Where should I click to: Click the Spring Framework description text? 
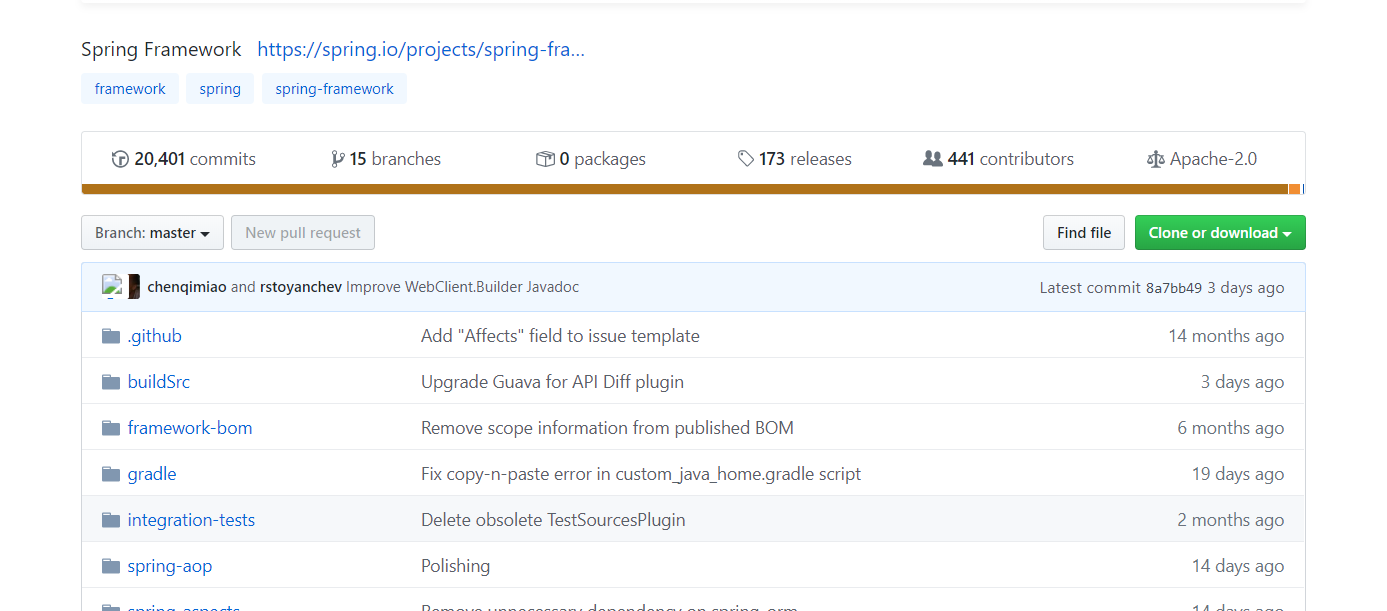pyautogui.click(x=161, y=49)
